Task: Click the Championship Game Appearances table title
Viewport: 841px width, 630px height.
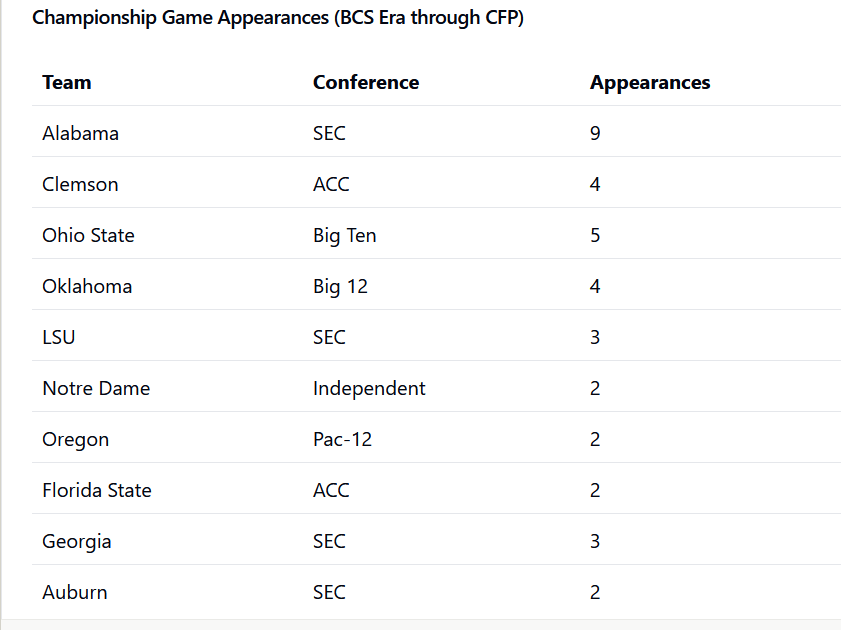Action: point(278,18)
